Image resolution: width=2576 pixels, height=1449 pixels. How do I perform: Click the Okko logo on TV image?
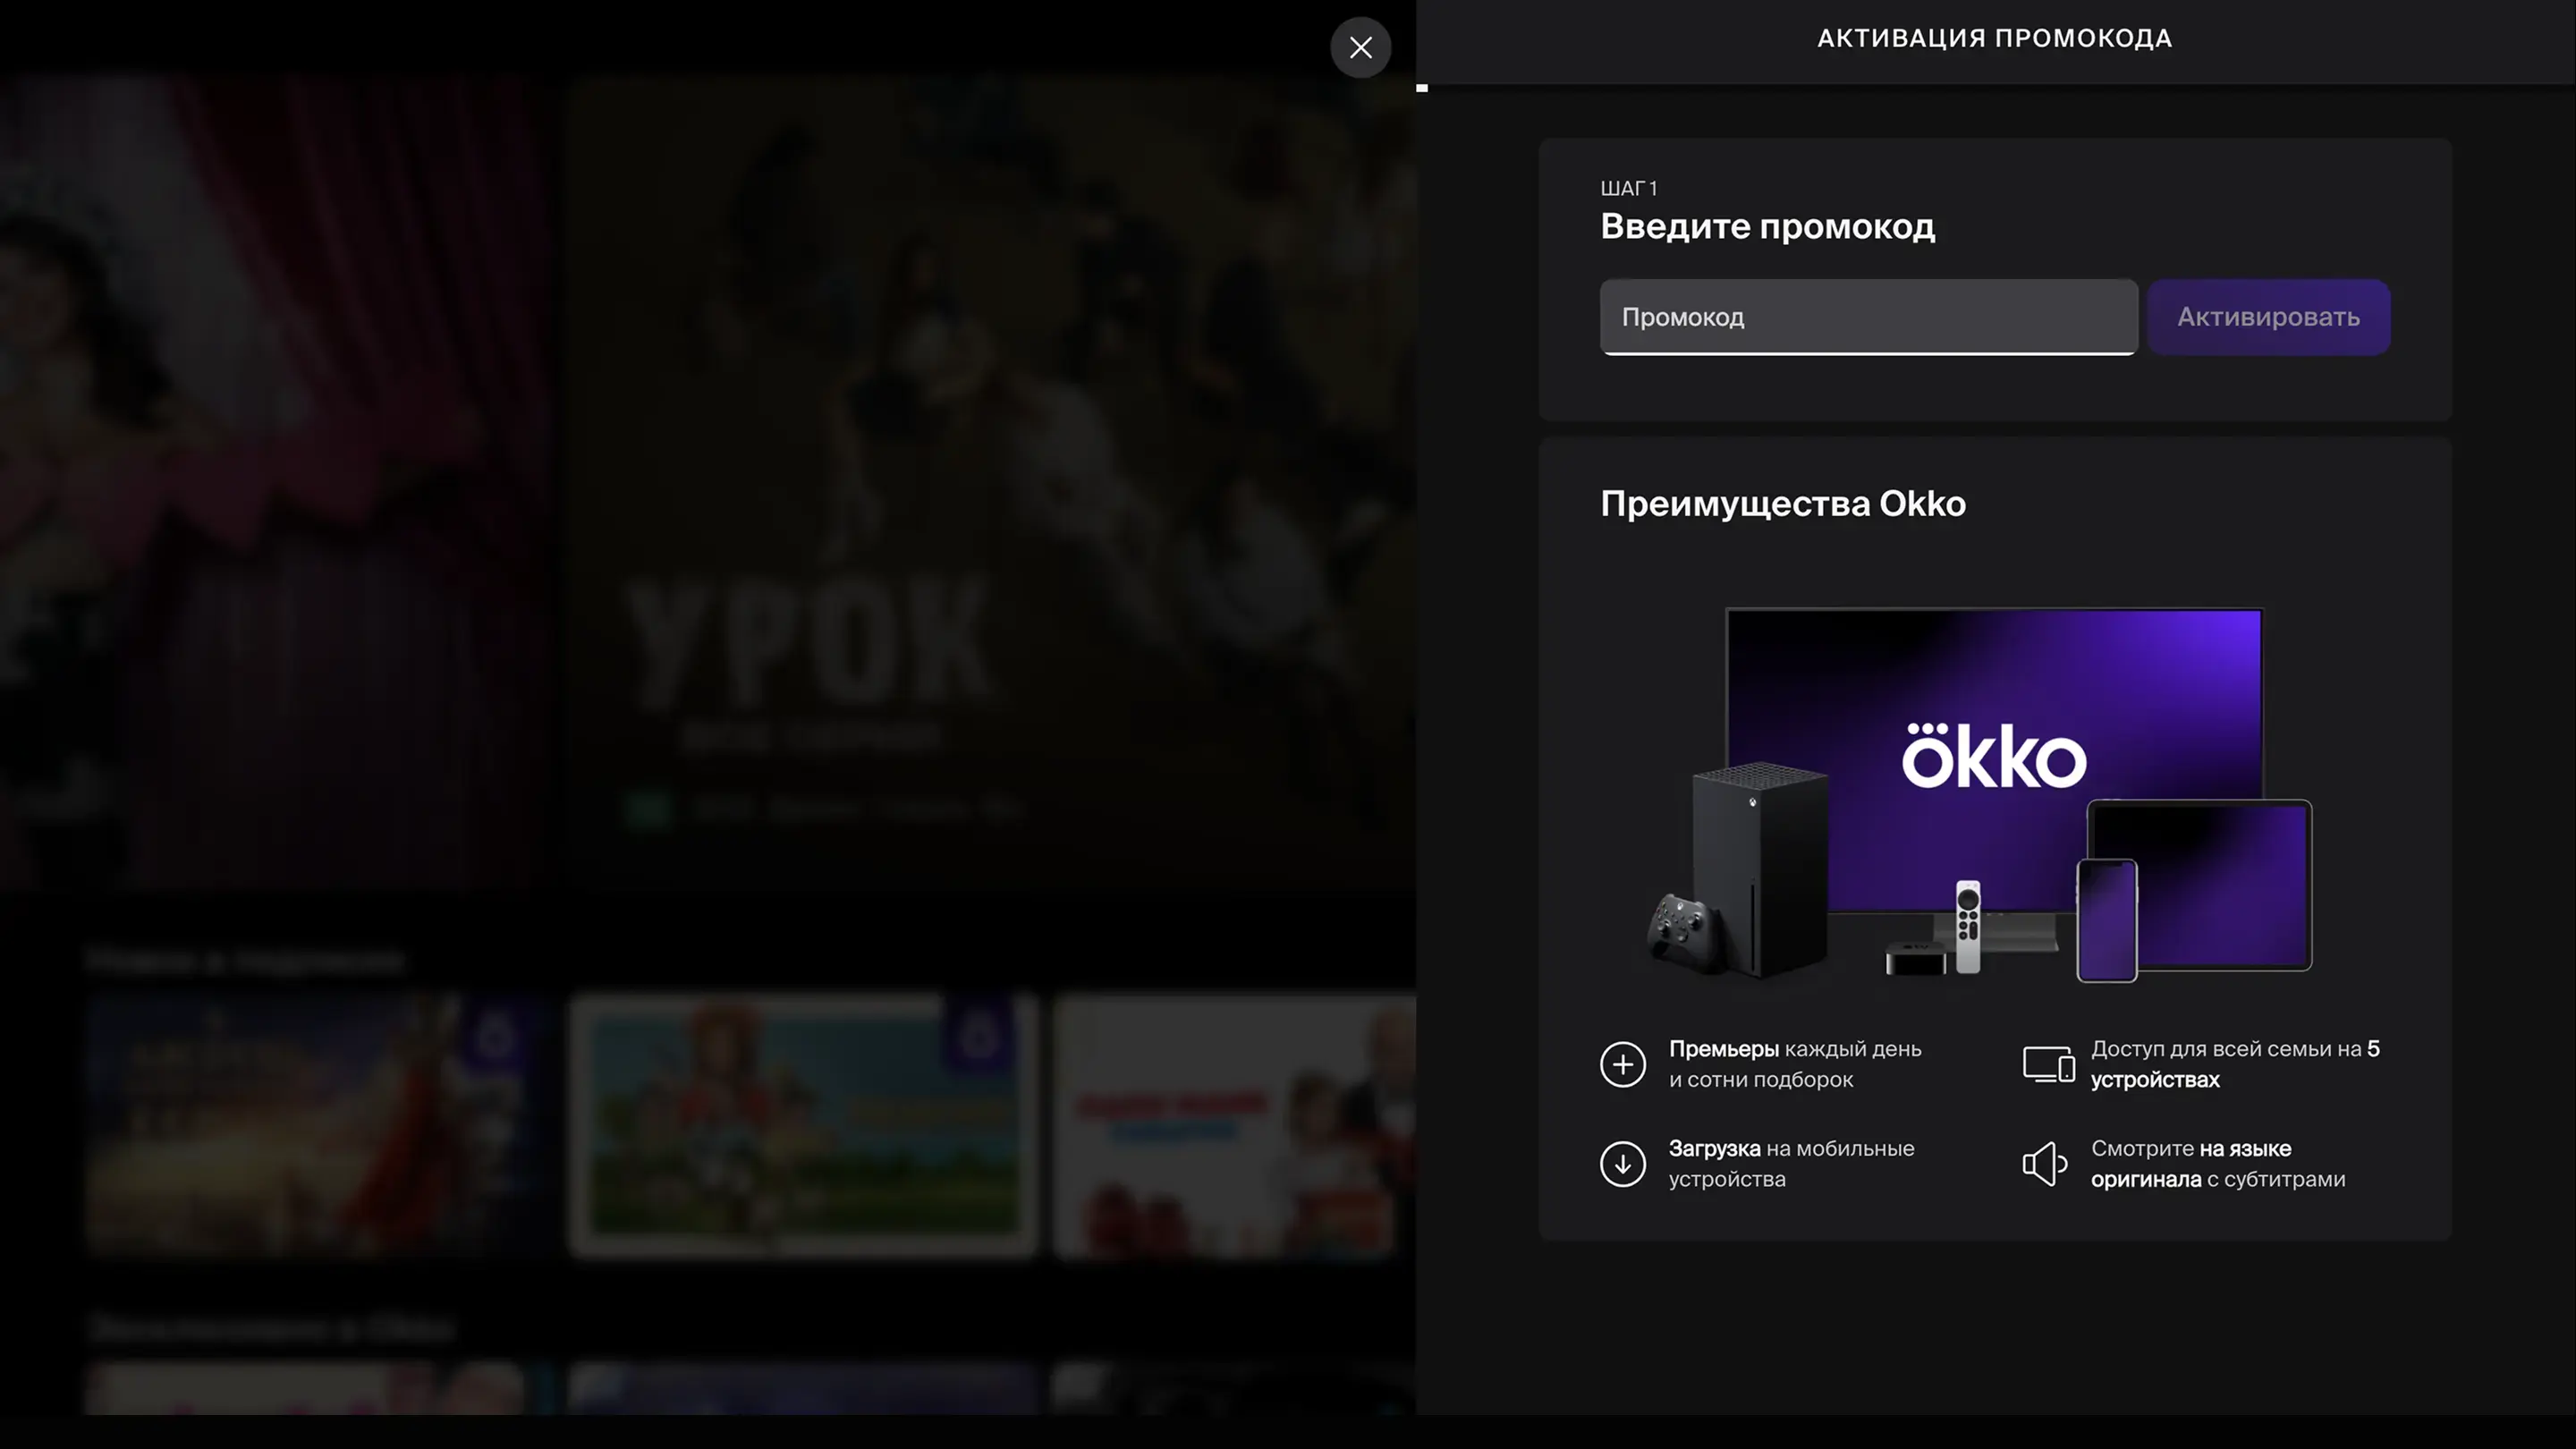pos(1994,757)
